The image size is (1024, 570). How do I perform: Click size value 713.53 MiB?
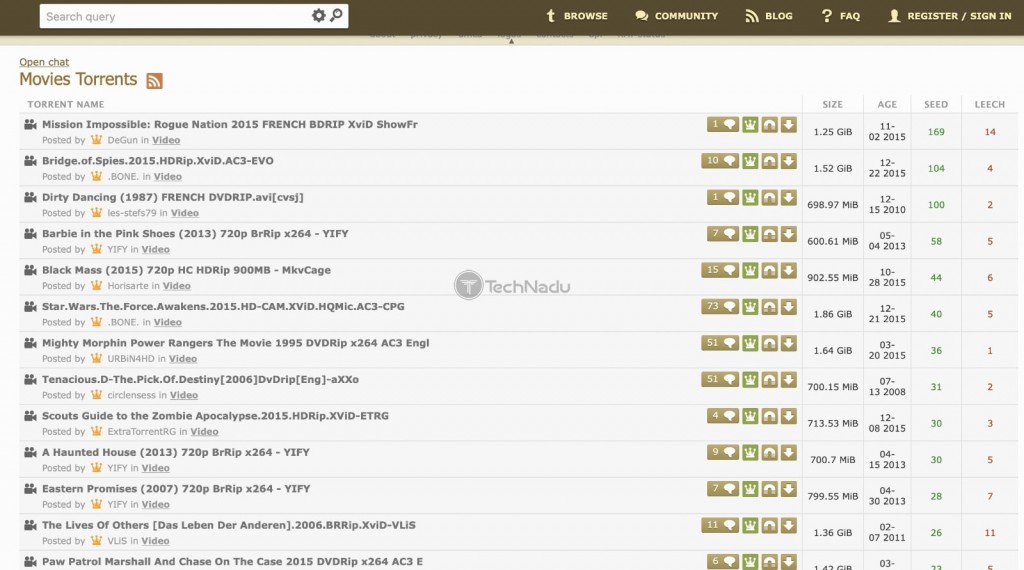pyautogui.click(x=832, y=424)
